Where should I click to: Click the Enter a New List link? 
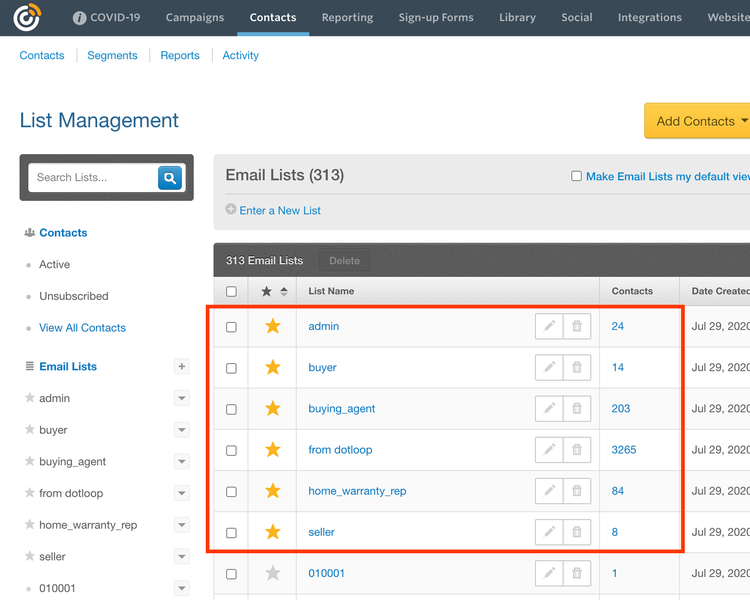tap(280, 210)
